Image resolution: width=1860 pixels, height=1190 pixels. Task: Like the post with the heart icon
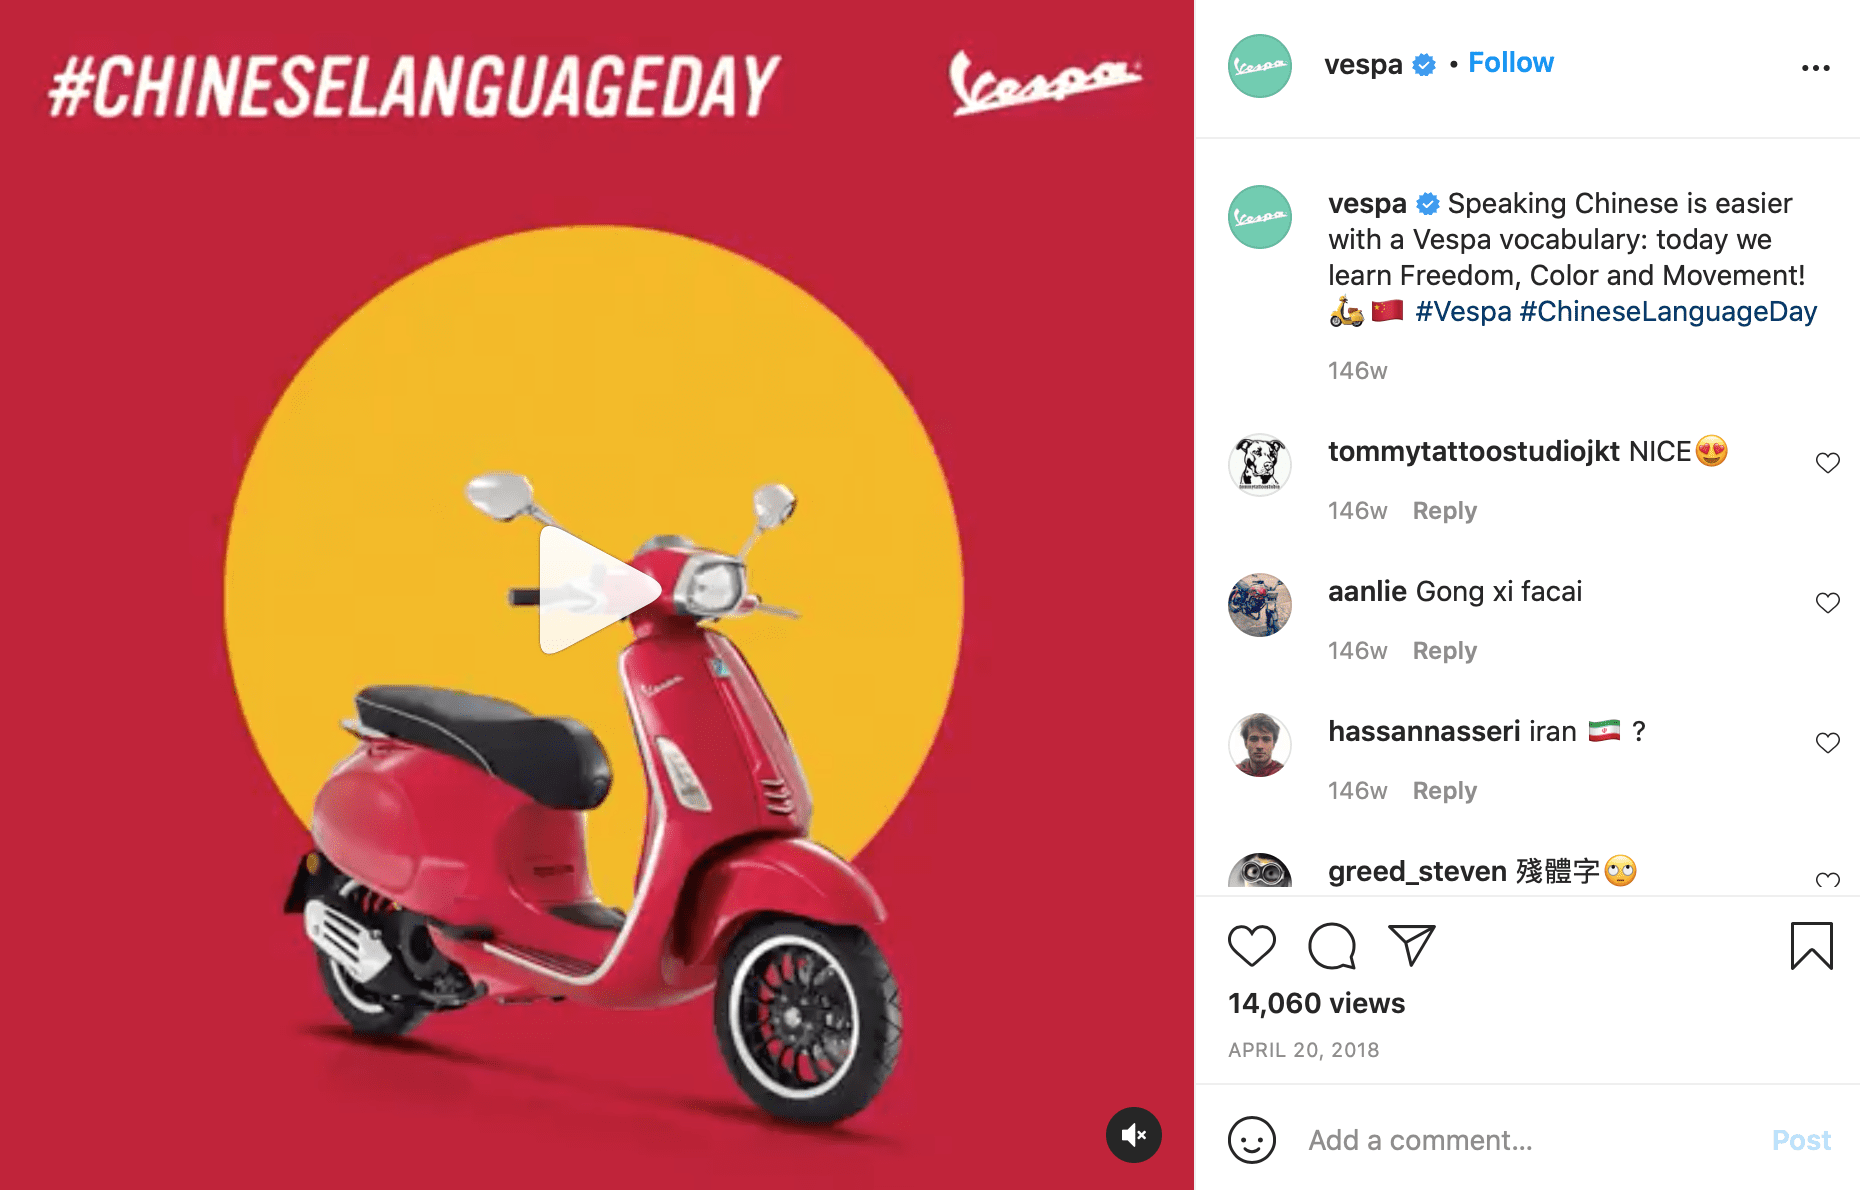pos(1251,945)
